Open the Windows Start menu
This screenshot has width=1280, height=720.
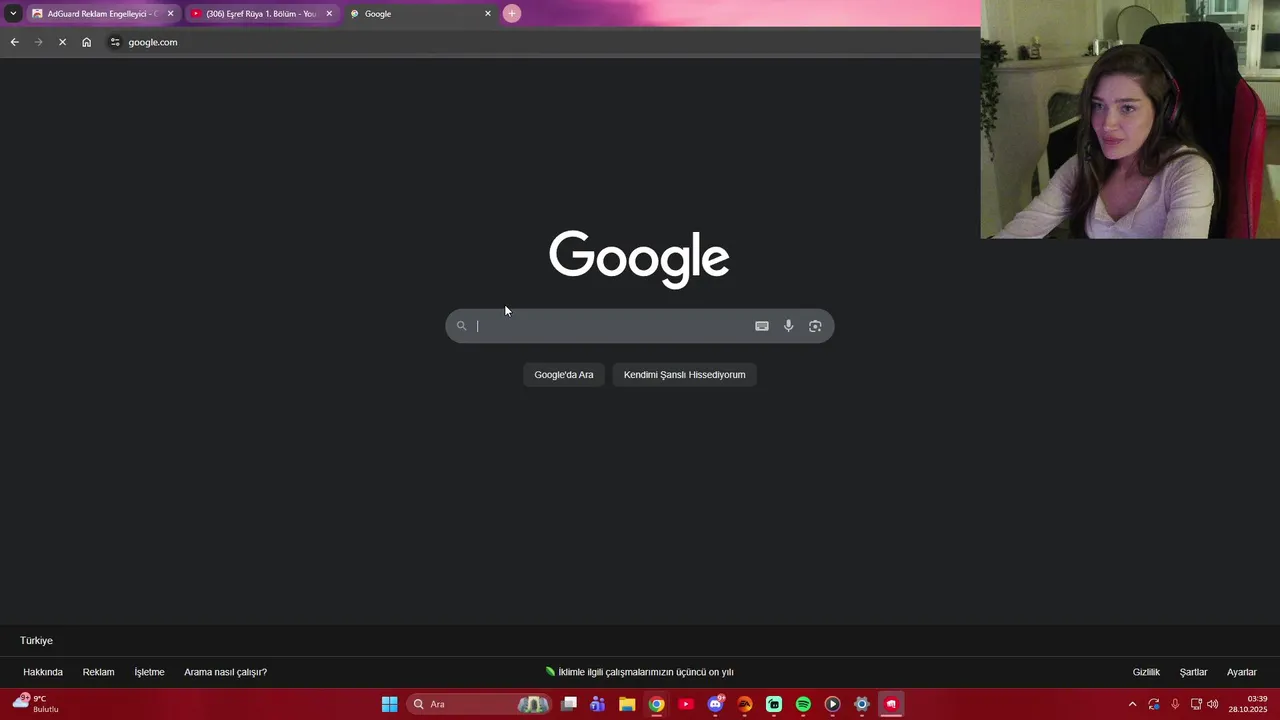point(390,704)
